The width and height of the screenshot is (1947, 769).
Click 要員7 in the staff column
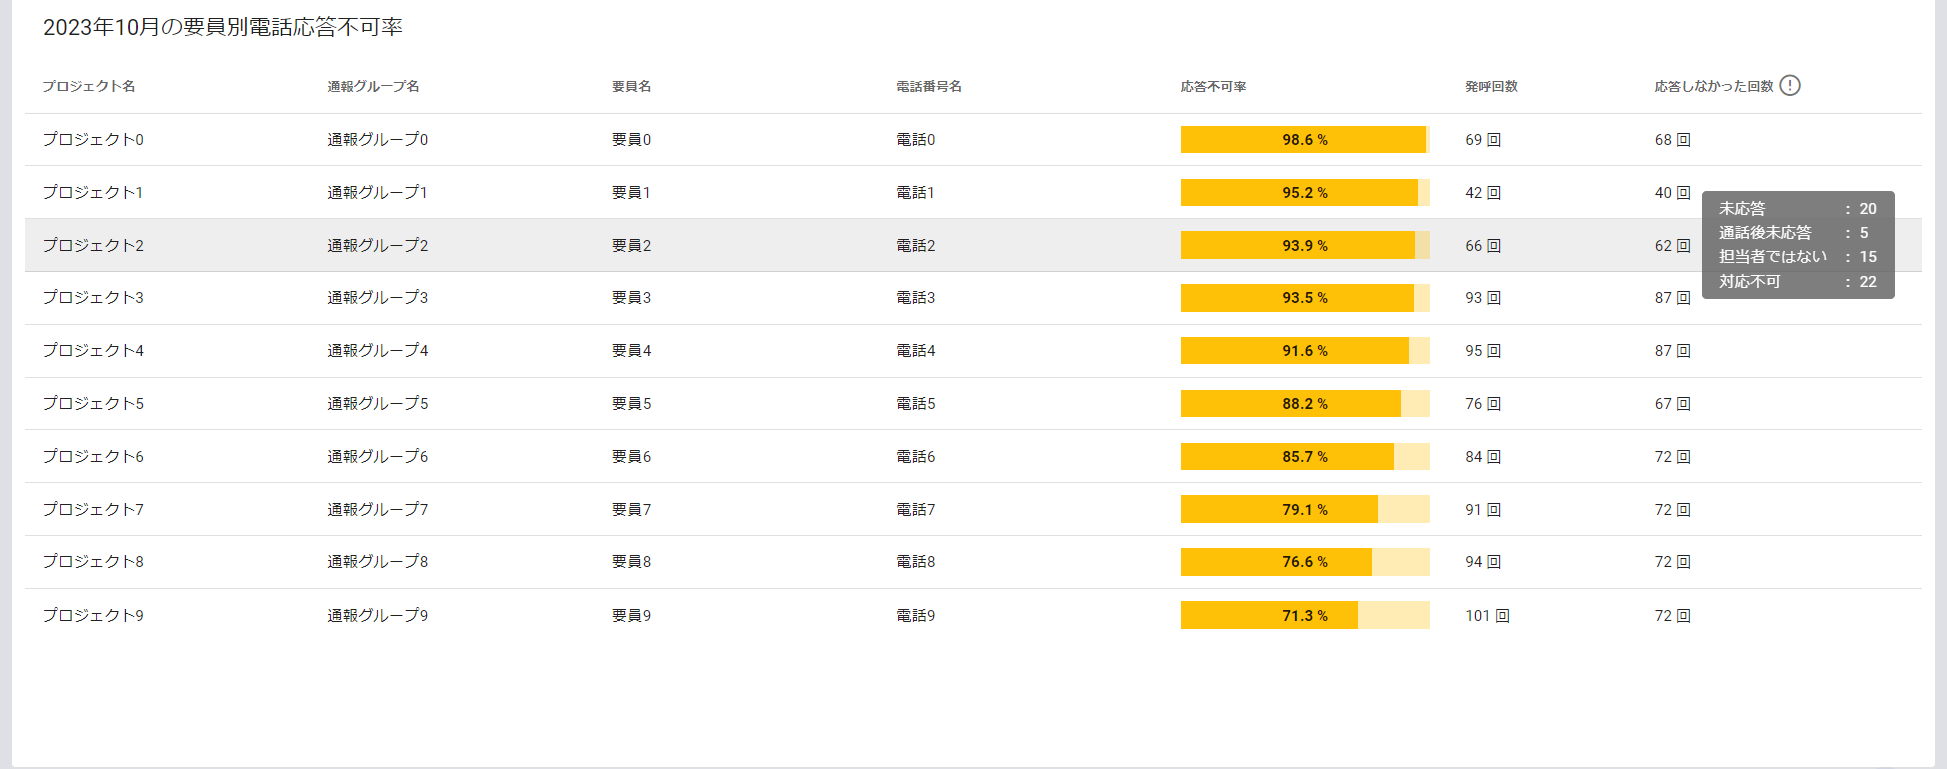click(x=631, y=510)
